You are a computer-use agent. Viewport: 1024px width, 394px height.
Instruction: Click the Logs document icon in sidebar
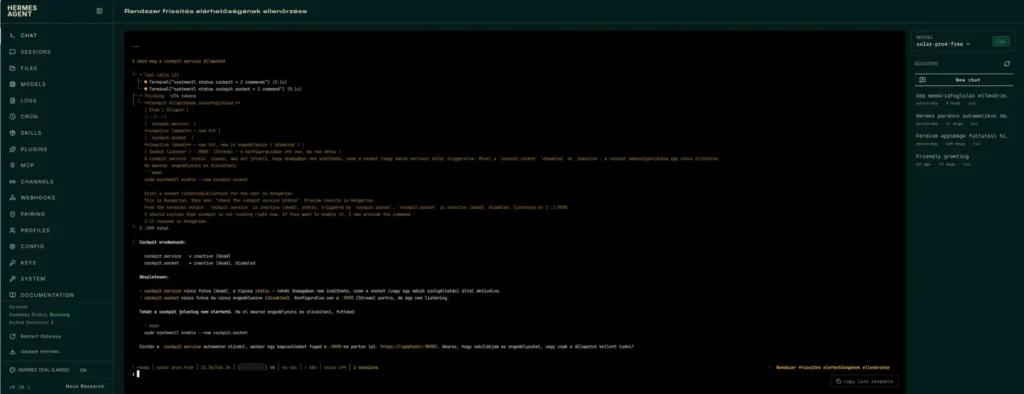coord(12,101)
